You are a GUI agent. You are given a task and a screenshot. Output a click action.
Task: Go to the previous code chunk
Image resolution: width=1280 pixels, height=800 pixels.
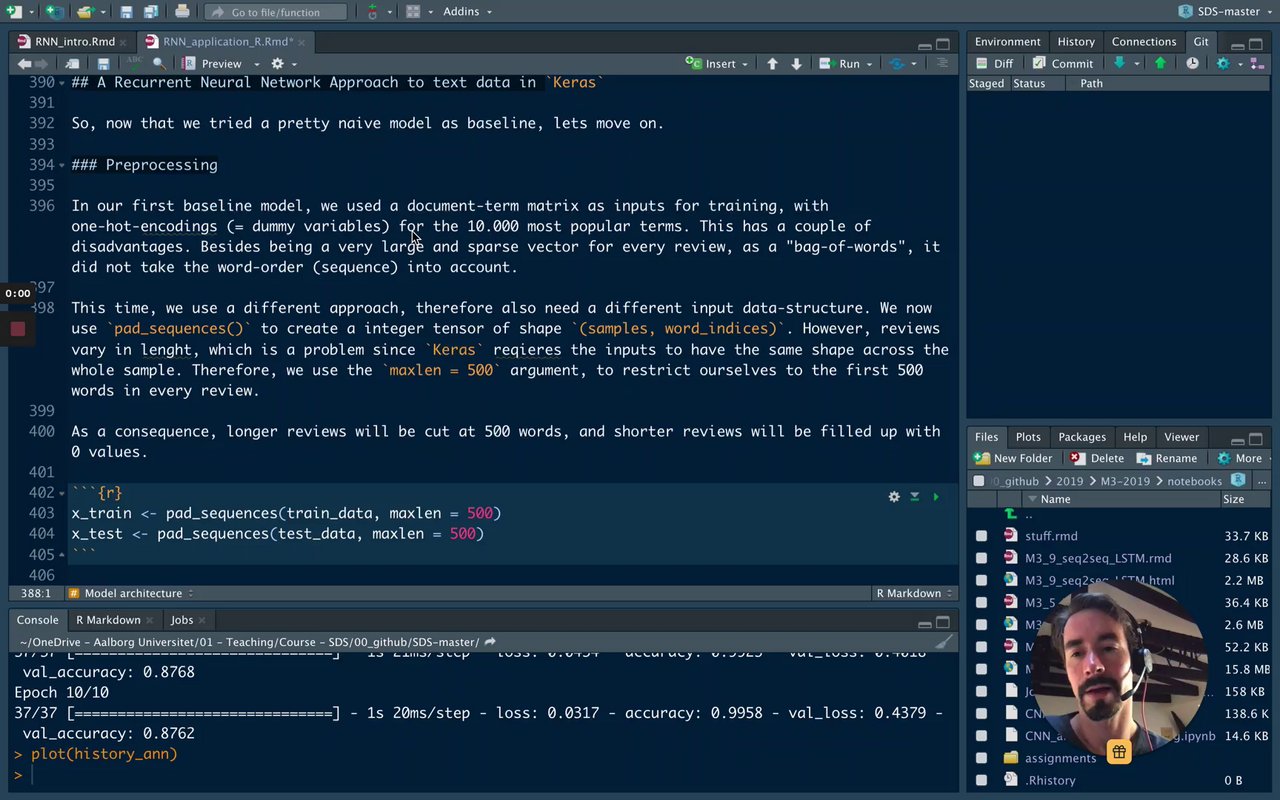pos(772,64)
